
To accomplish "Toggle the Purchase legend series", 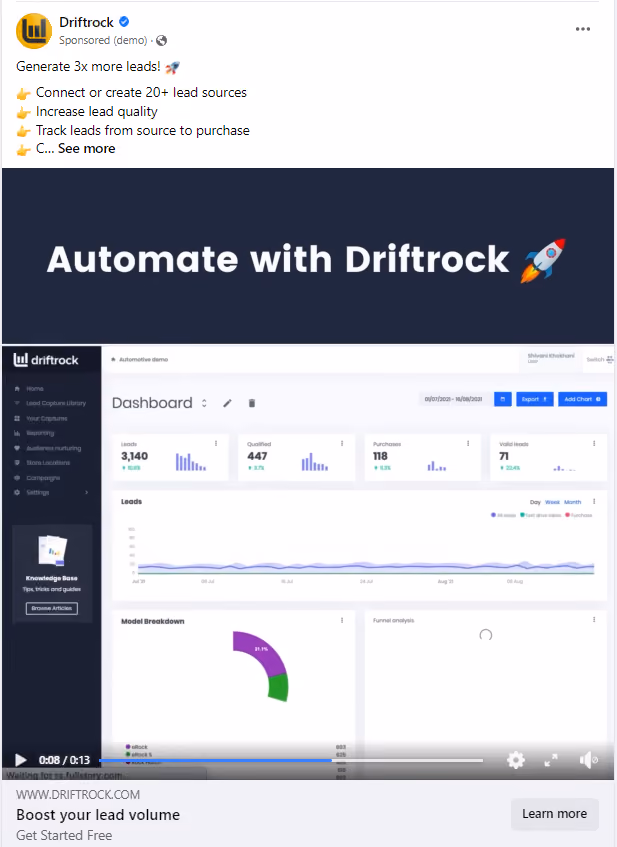I will 579,515.
